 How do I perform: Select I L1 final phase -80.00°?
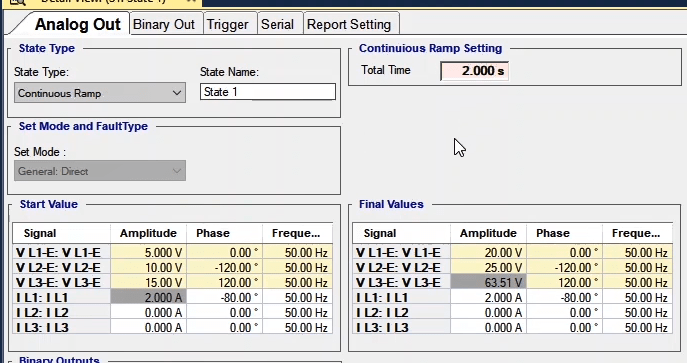[564, 297]
